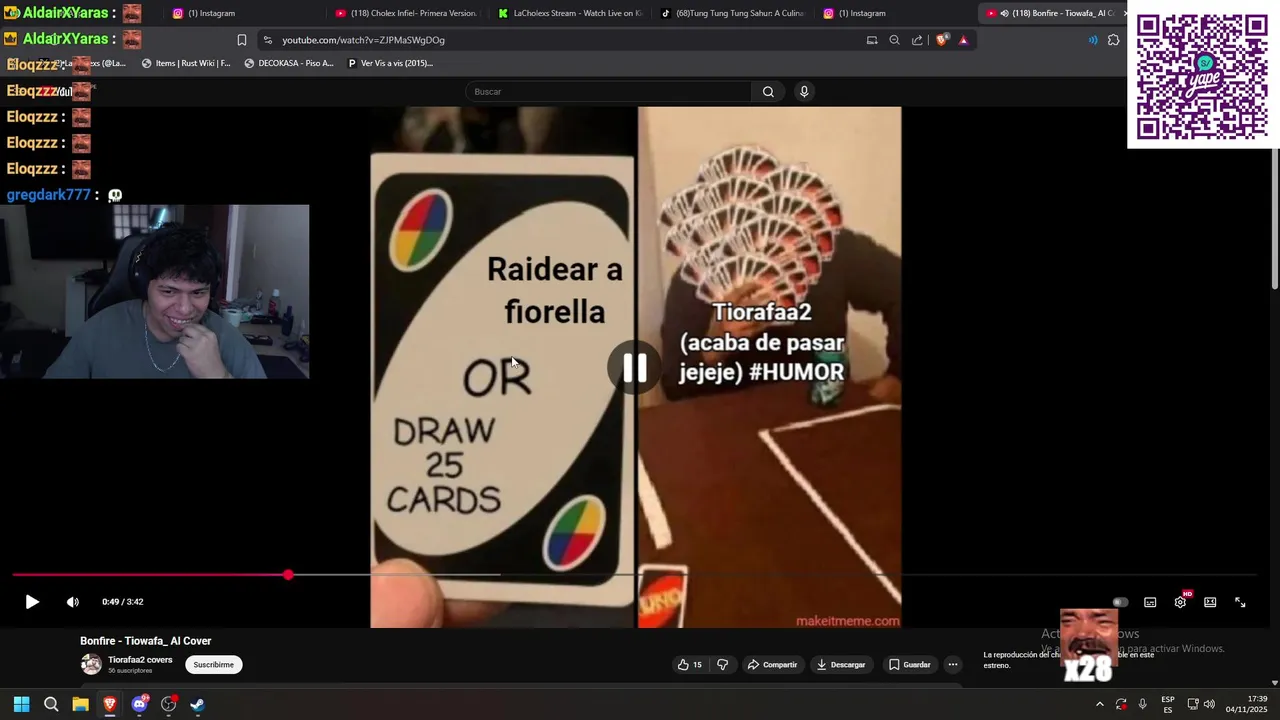Toggle the autoplay switch in player
Image resolution: width=1280 pixels, height=720 pixels.
coord(1120,602)
